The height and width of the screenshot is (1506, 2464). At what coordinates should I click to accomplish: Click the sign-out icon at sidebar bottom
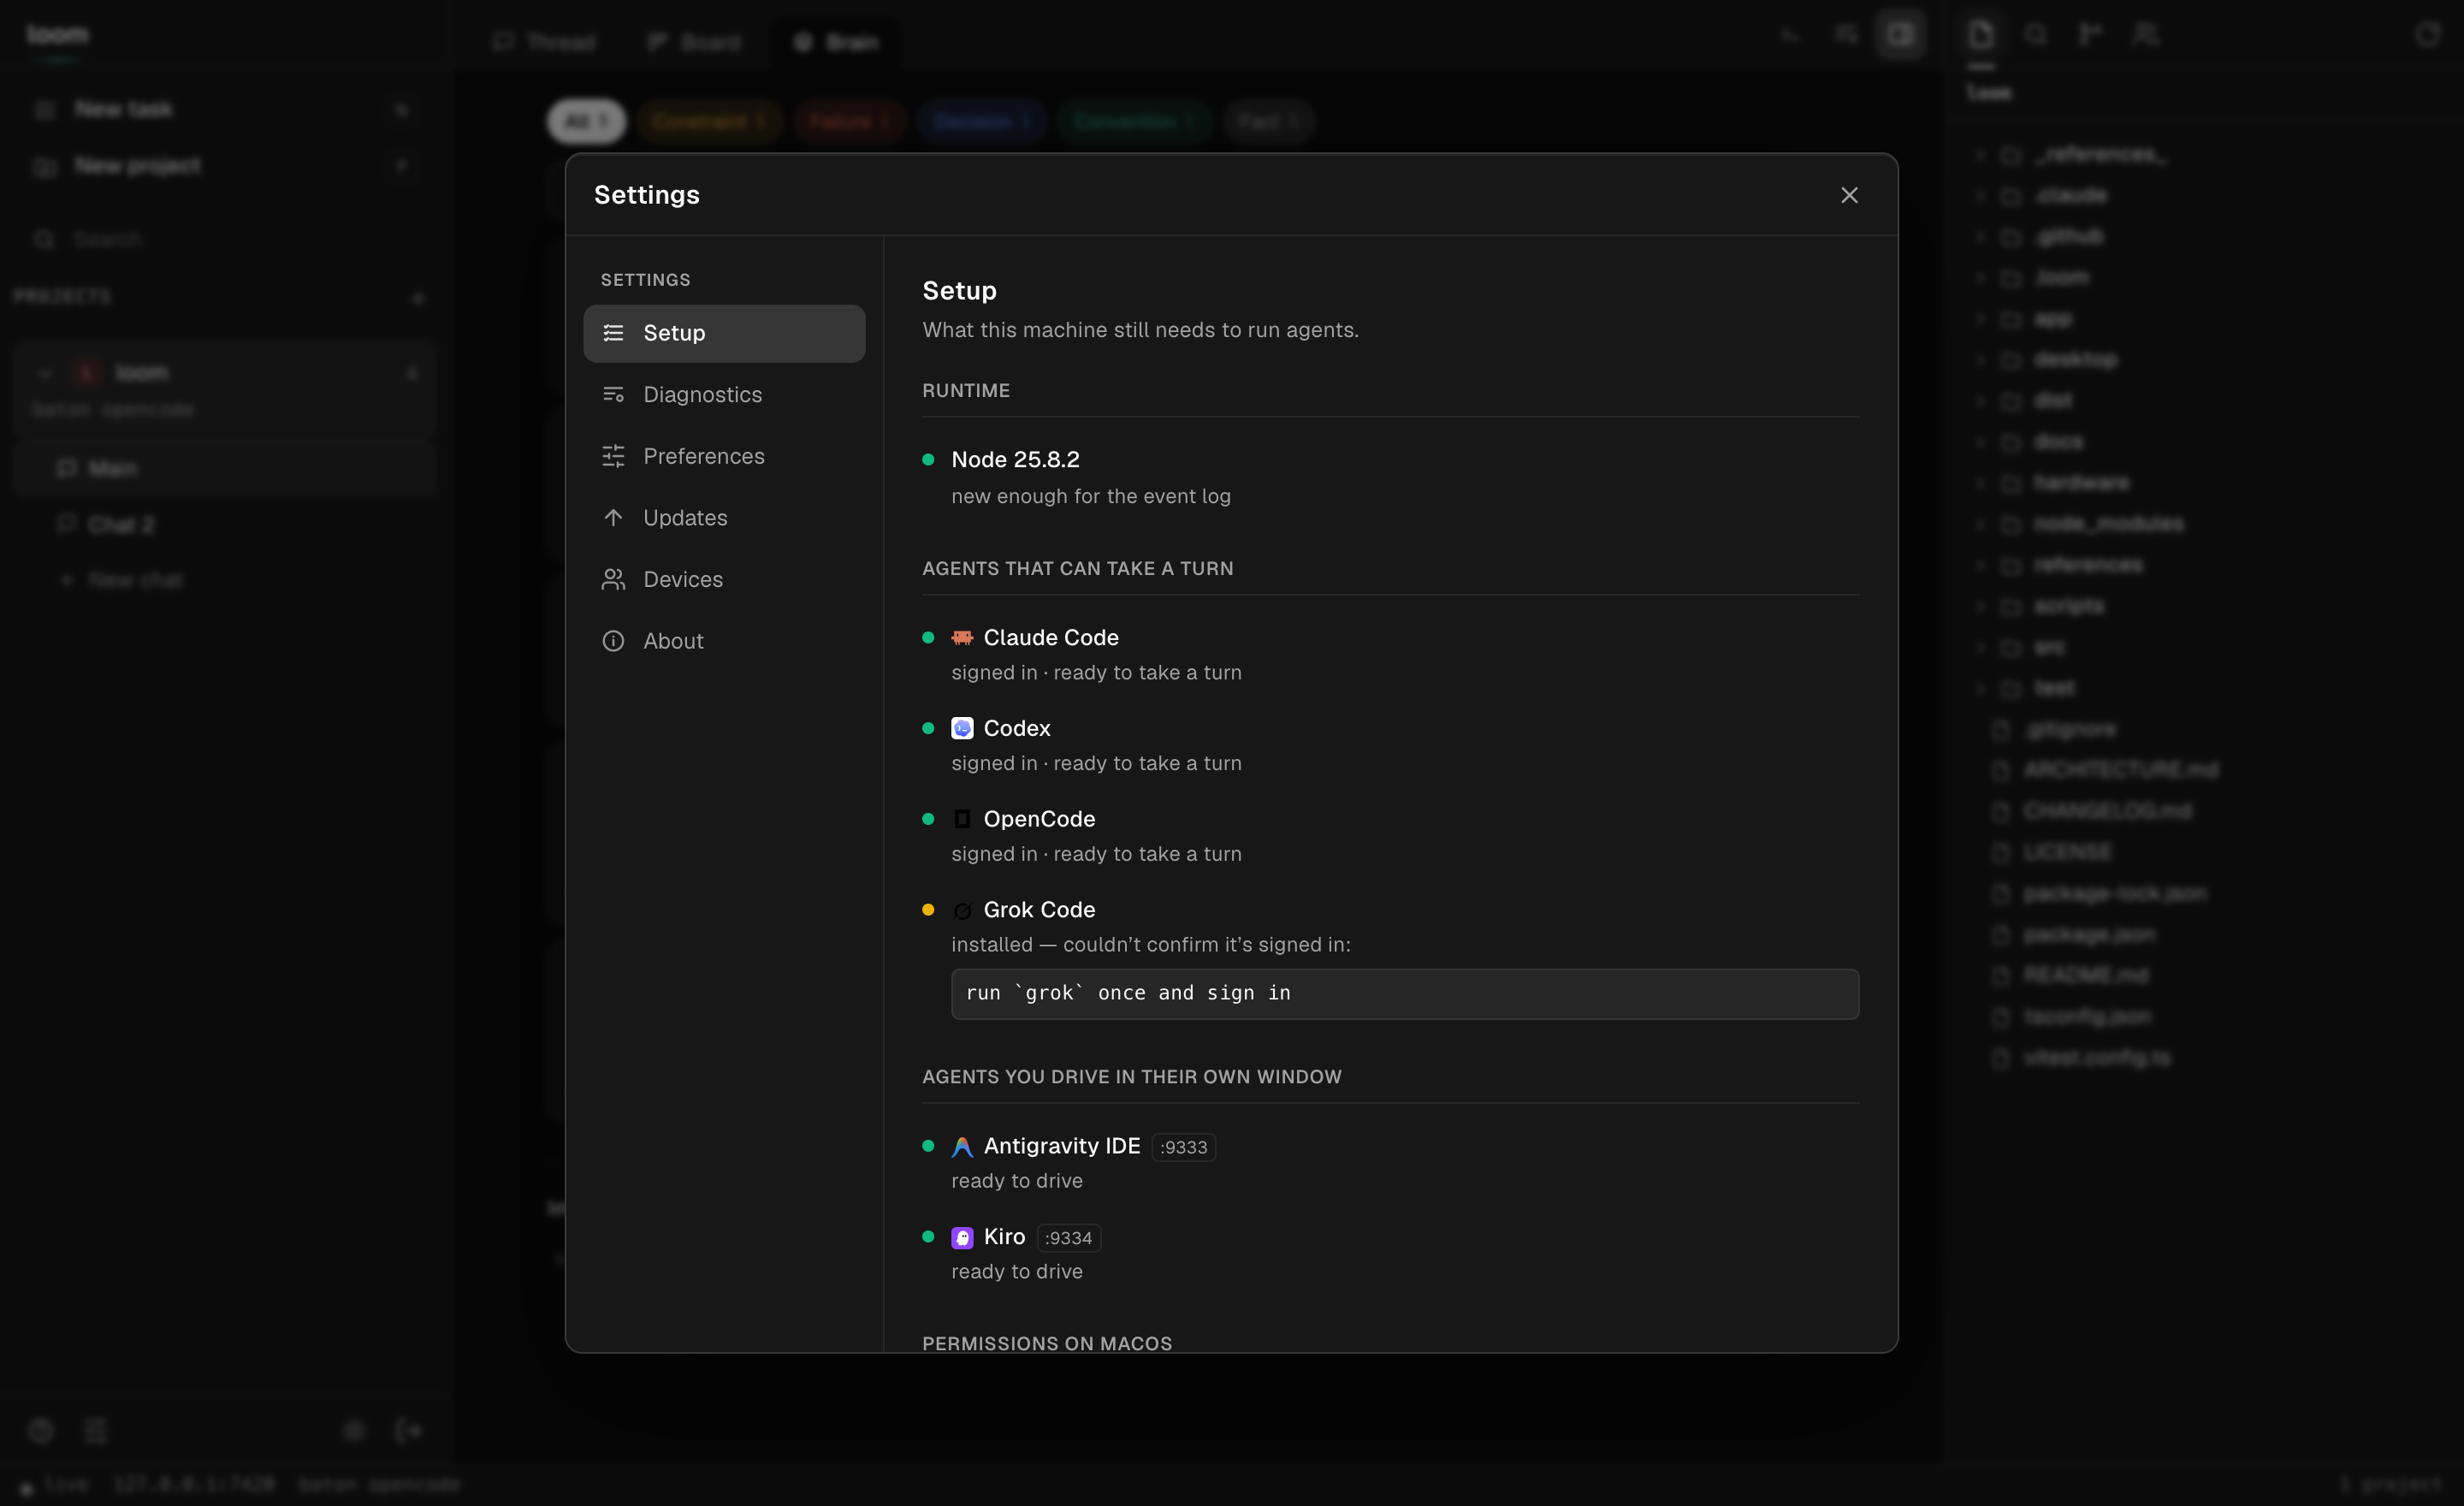(408, 1431)
